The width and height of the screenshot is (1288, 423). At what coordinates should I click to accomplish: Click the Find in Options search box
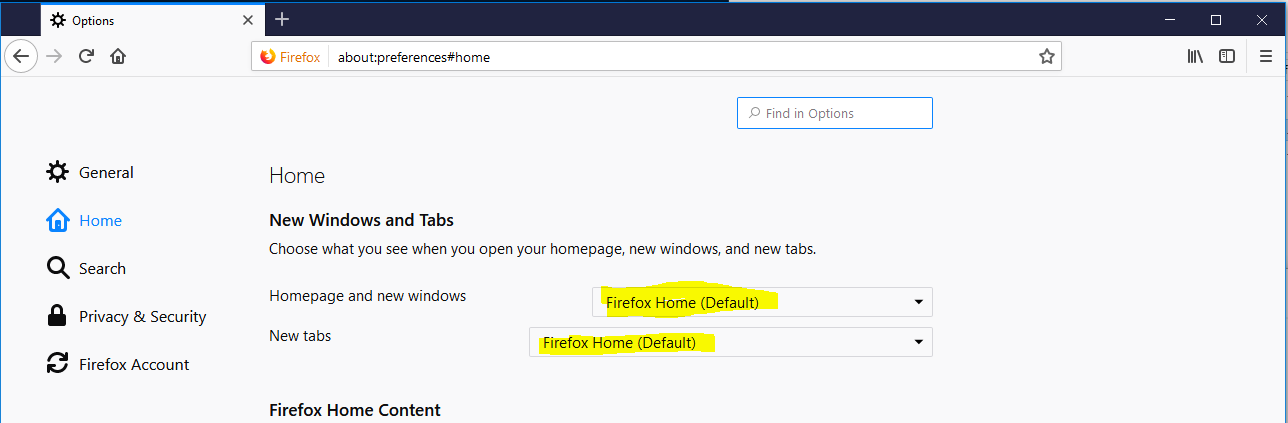click(835, 113)
